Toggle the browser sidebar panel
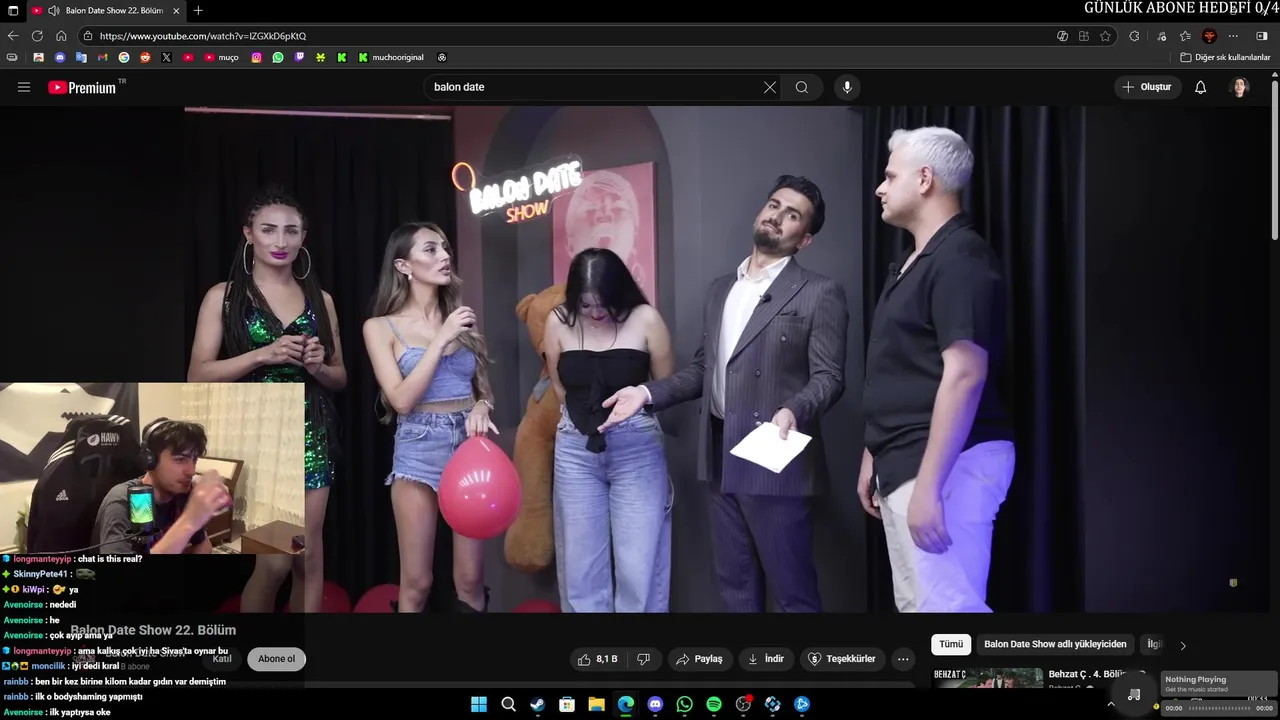 (1262, 36)
